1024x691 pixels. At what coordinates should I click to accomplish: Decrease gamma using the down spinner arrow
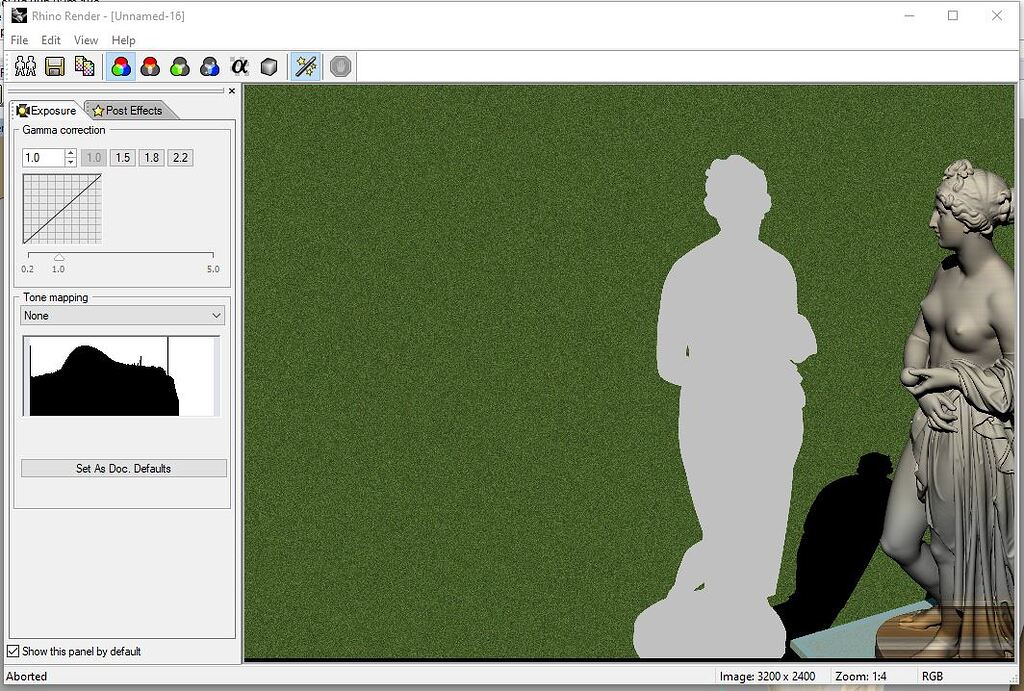click(x=70, y=161)
